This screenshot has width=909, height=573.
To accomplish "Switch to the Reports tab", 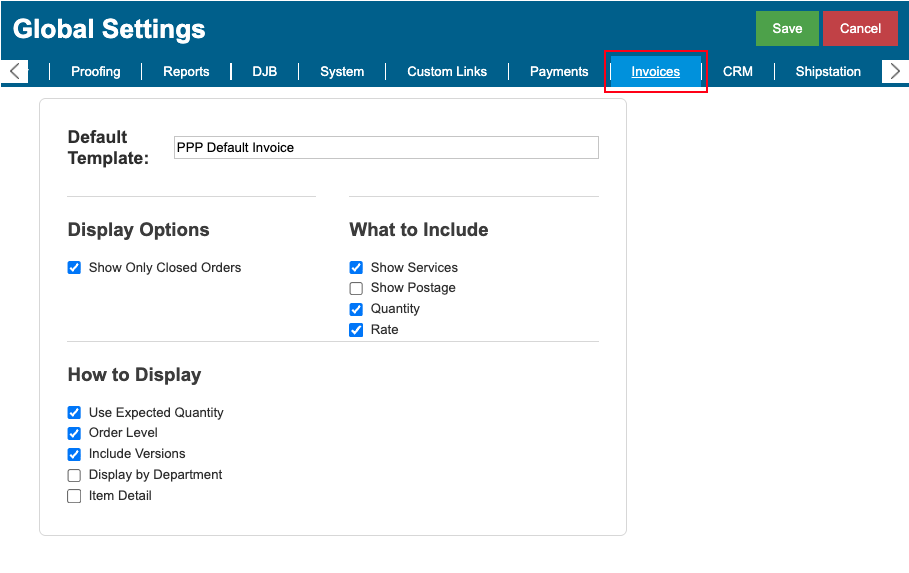I will [186, 71].
